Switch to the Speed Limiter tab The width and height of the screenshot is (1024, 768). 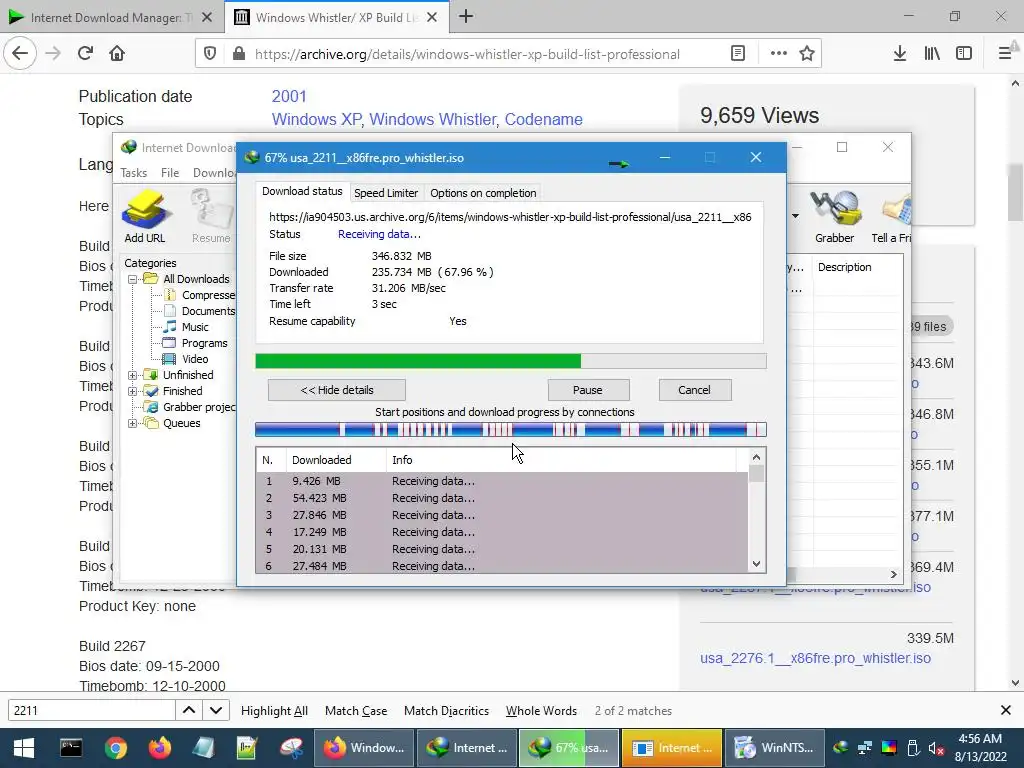(x=386, y=193)
